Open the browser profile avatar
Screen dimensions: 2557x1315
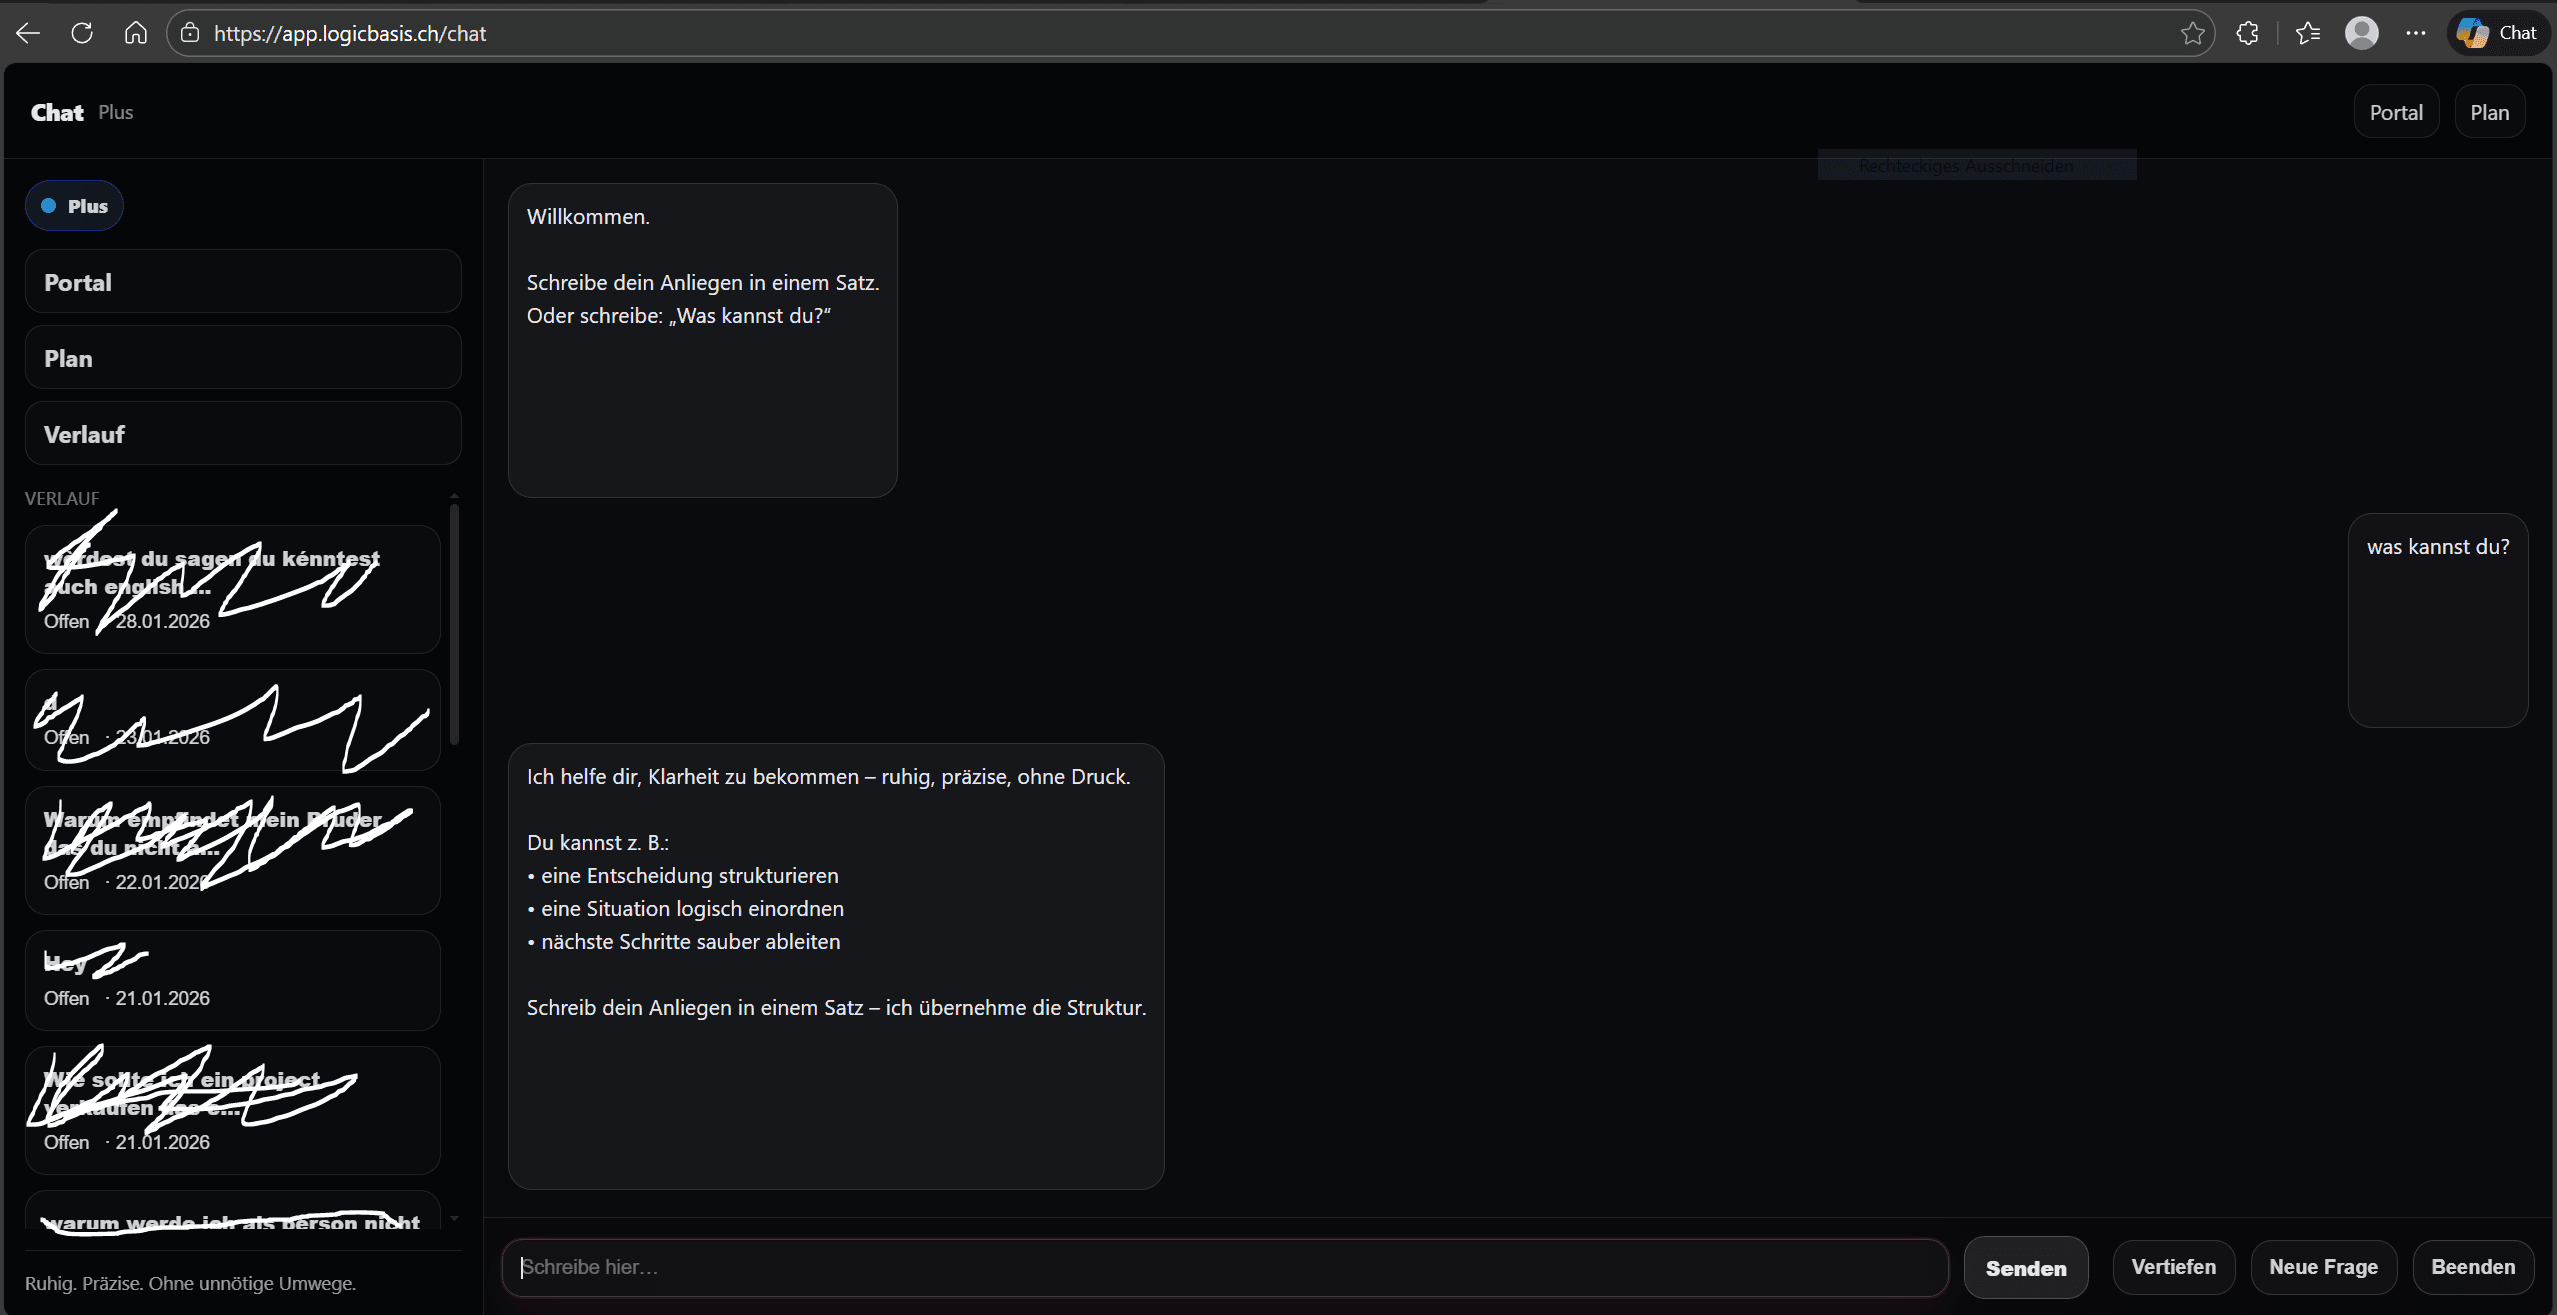click(x=2361, y=33)
